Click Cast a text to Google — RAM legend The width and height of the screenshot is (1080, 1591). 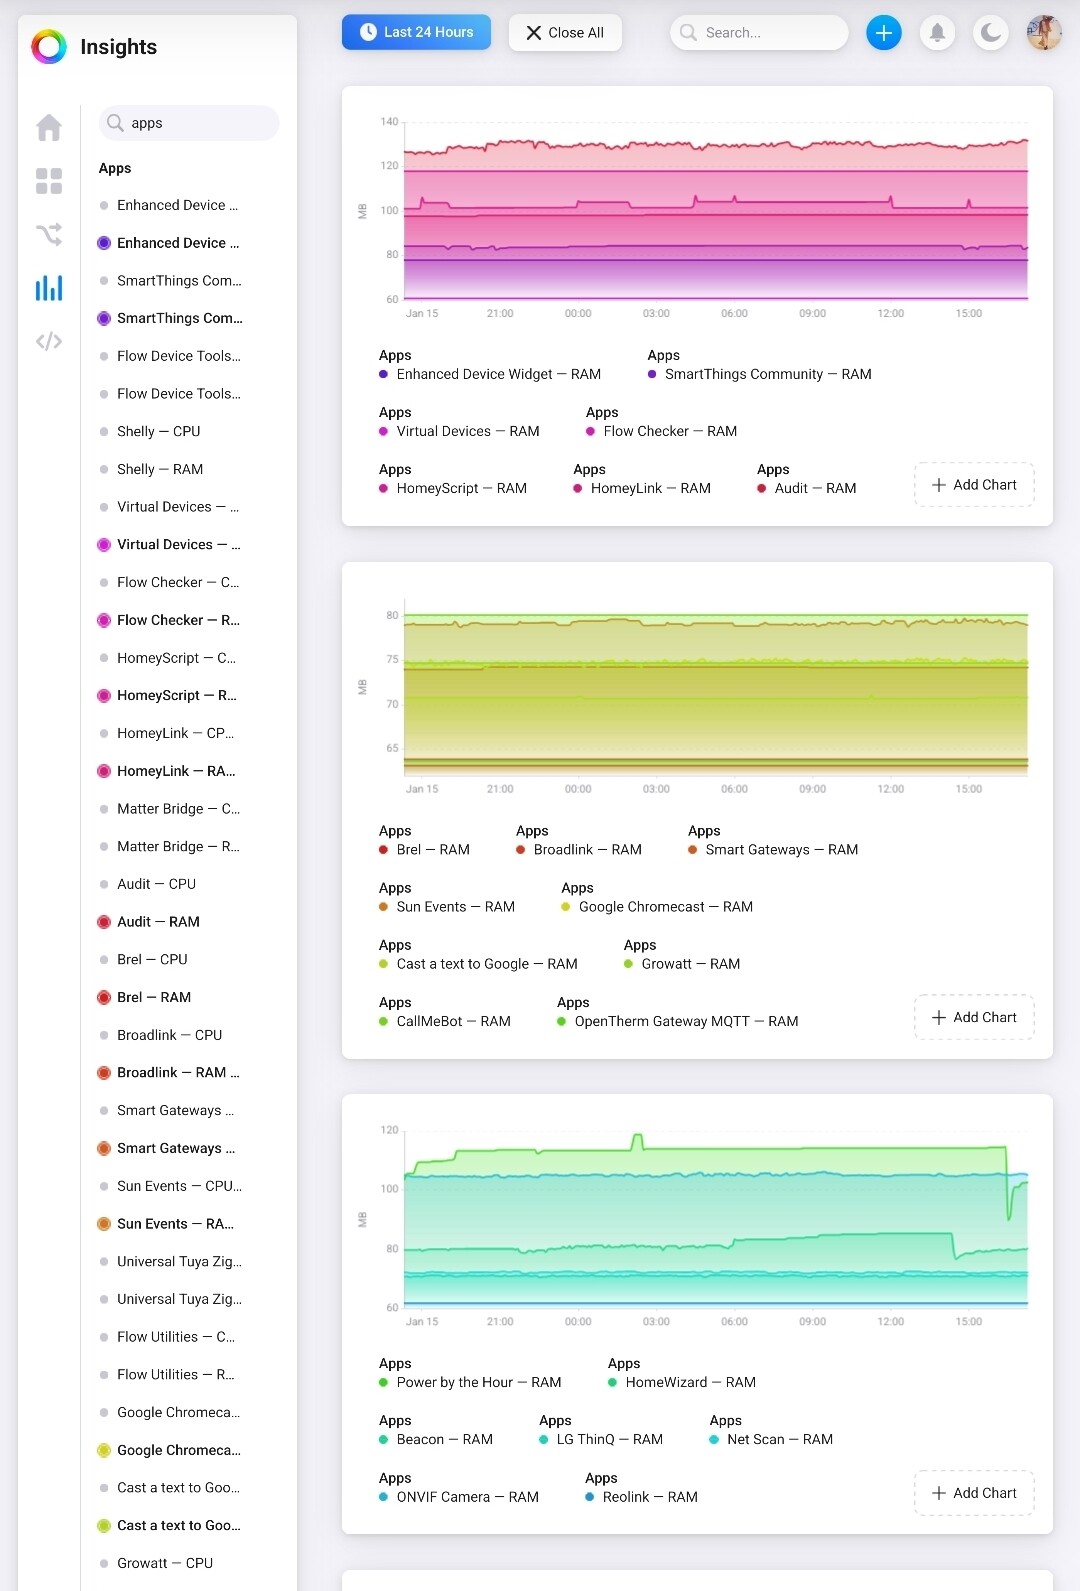pos(478,964)
